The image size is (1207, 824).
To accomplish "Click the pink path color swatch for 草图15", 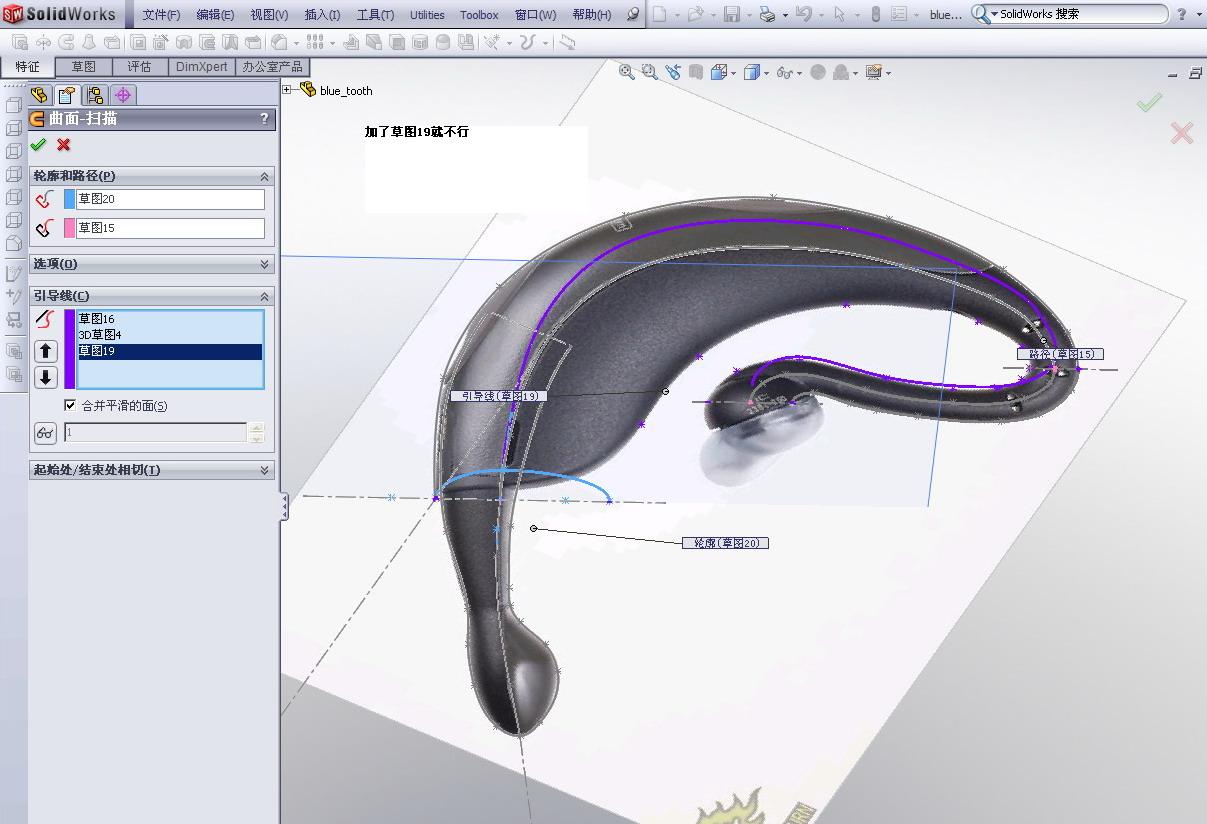I will (70, 228).
